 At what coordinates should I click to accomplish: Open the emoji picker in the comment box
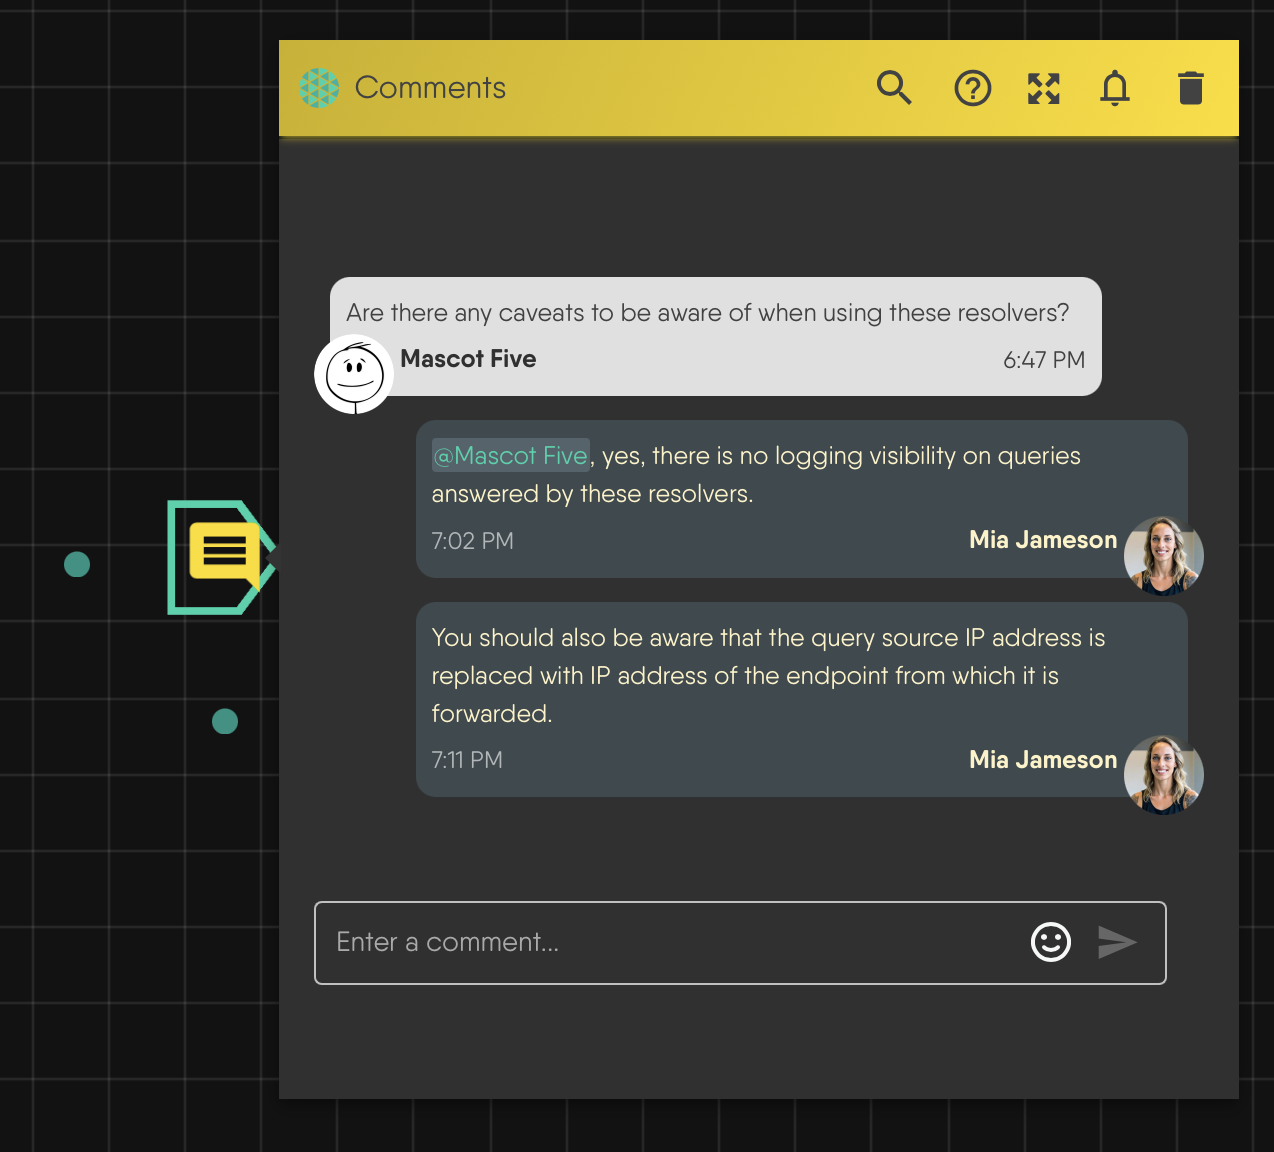click(x=1050, y=942)
